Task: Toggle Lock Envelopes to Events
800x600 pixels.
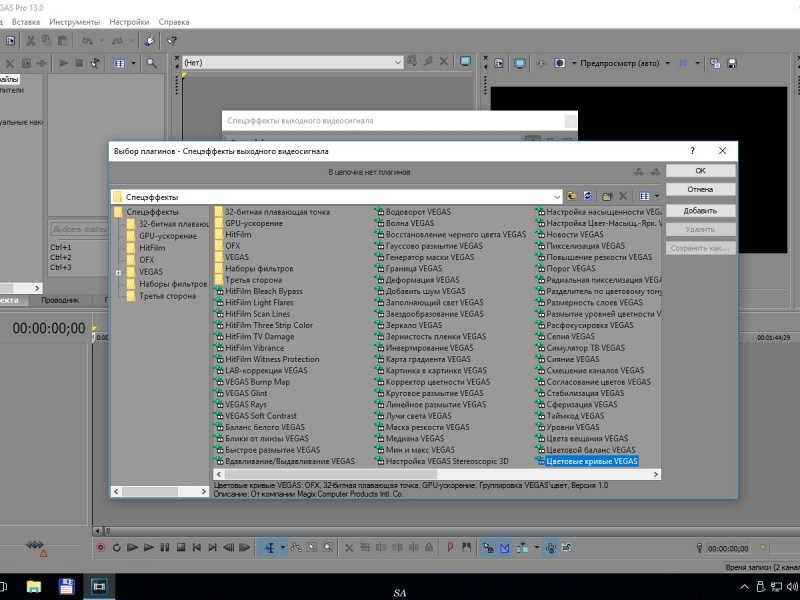Action: [x=550, y=547]
